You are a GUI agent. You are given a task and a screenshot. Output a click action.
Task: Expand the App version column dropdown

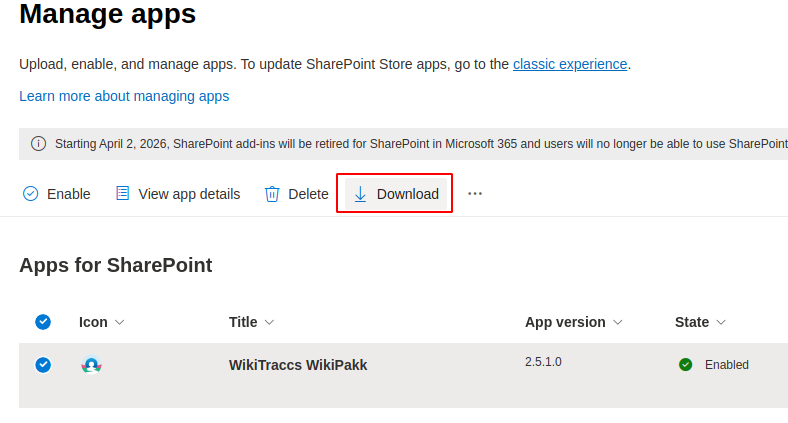618,323
